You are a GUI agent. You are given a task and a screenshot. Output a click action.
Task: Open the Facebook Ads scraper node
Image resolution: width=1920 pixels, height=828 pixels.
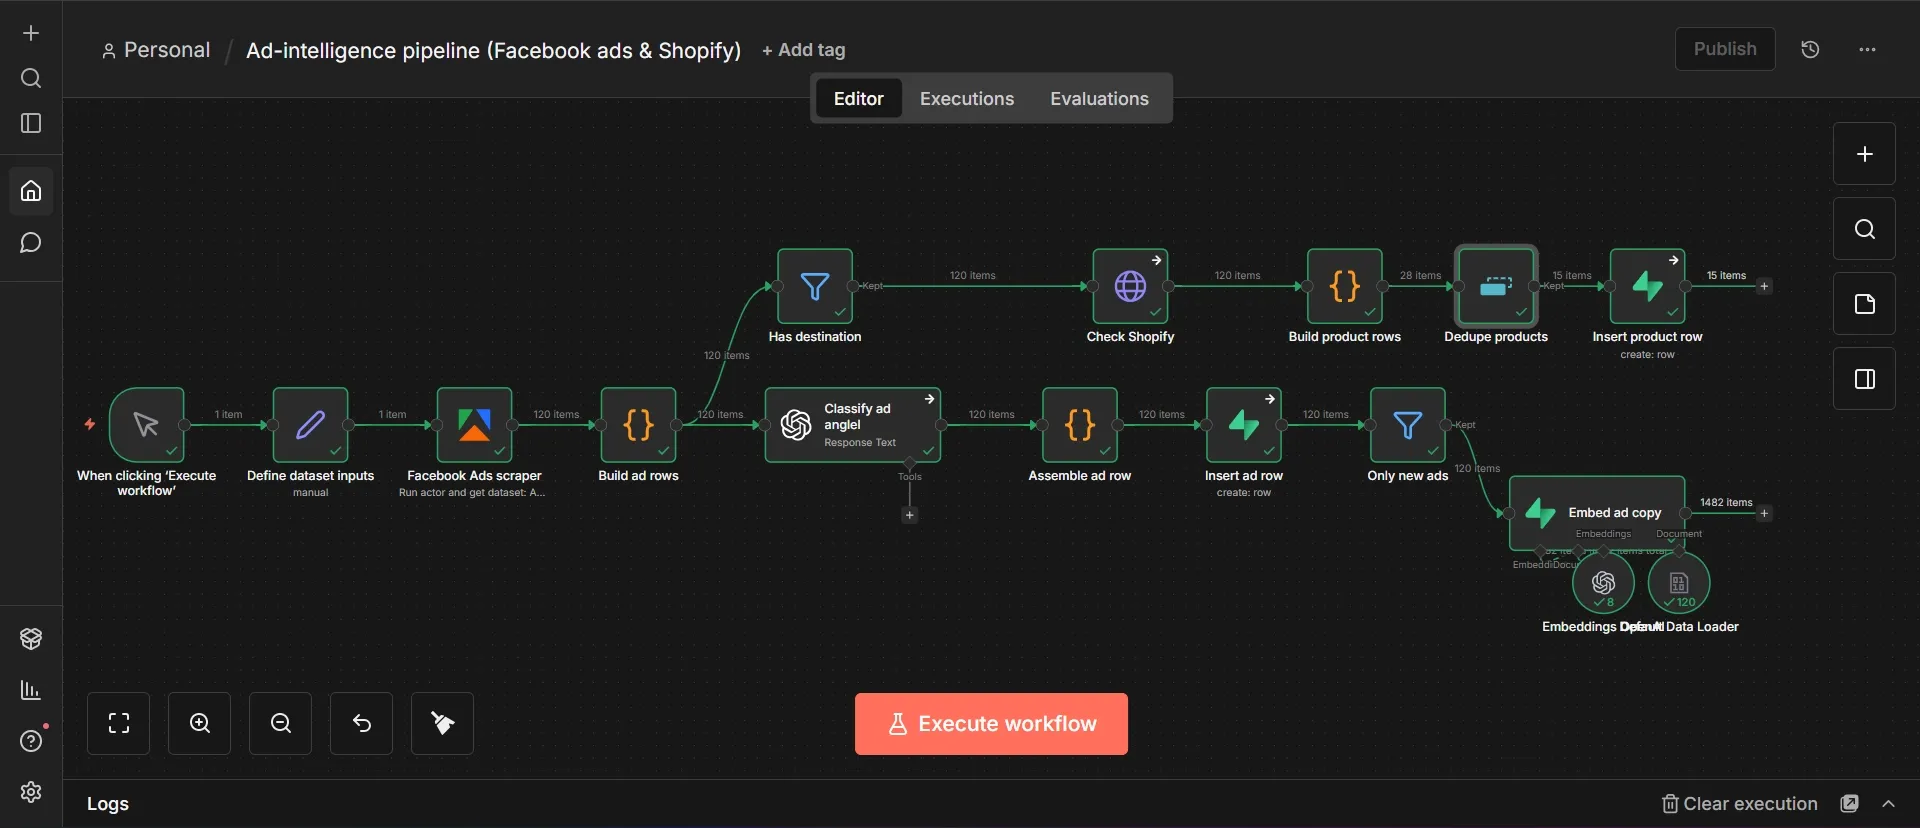tap(474, 425)
